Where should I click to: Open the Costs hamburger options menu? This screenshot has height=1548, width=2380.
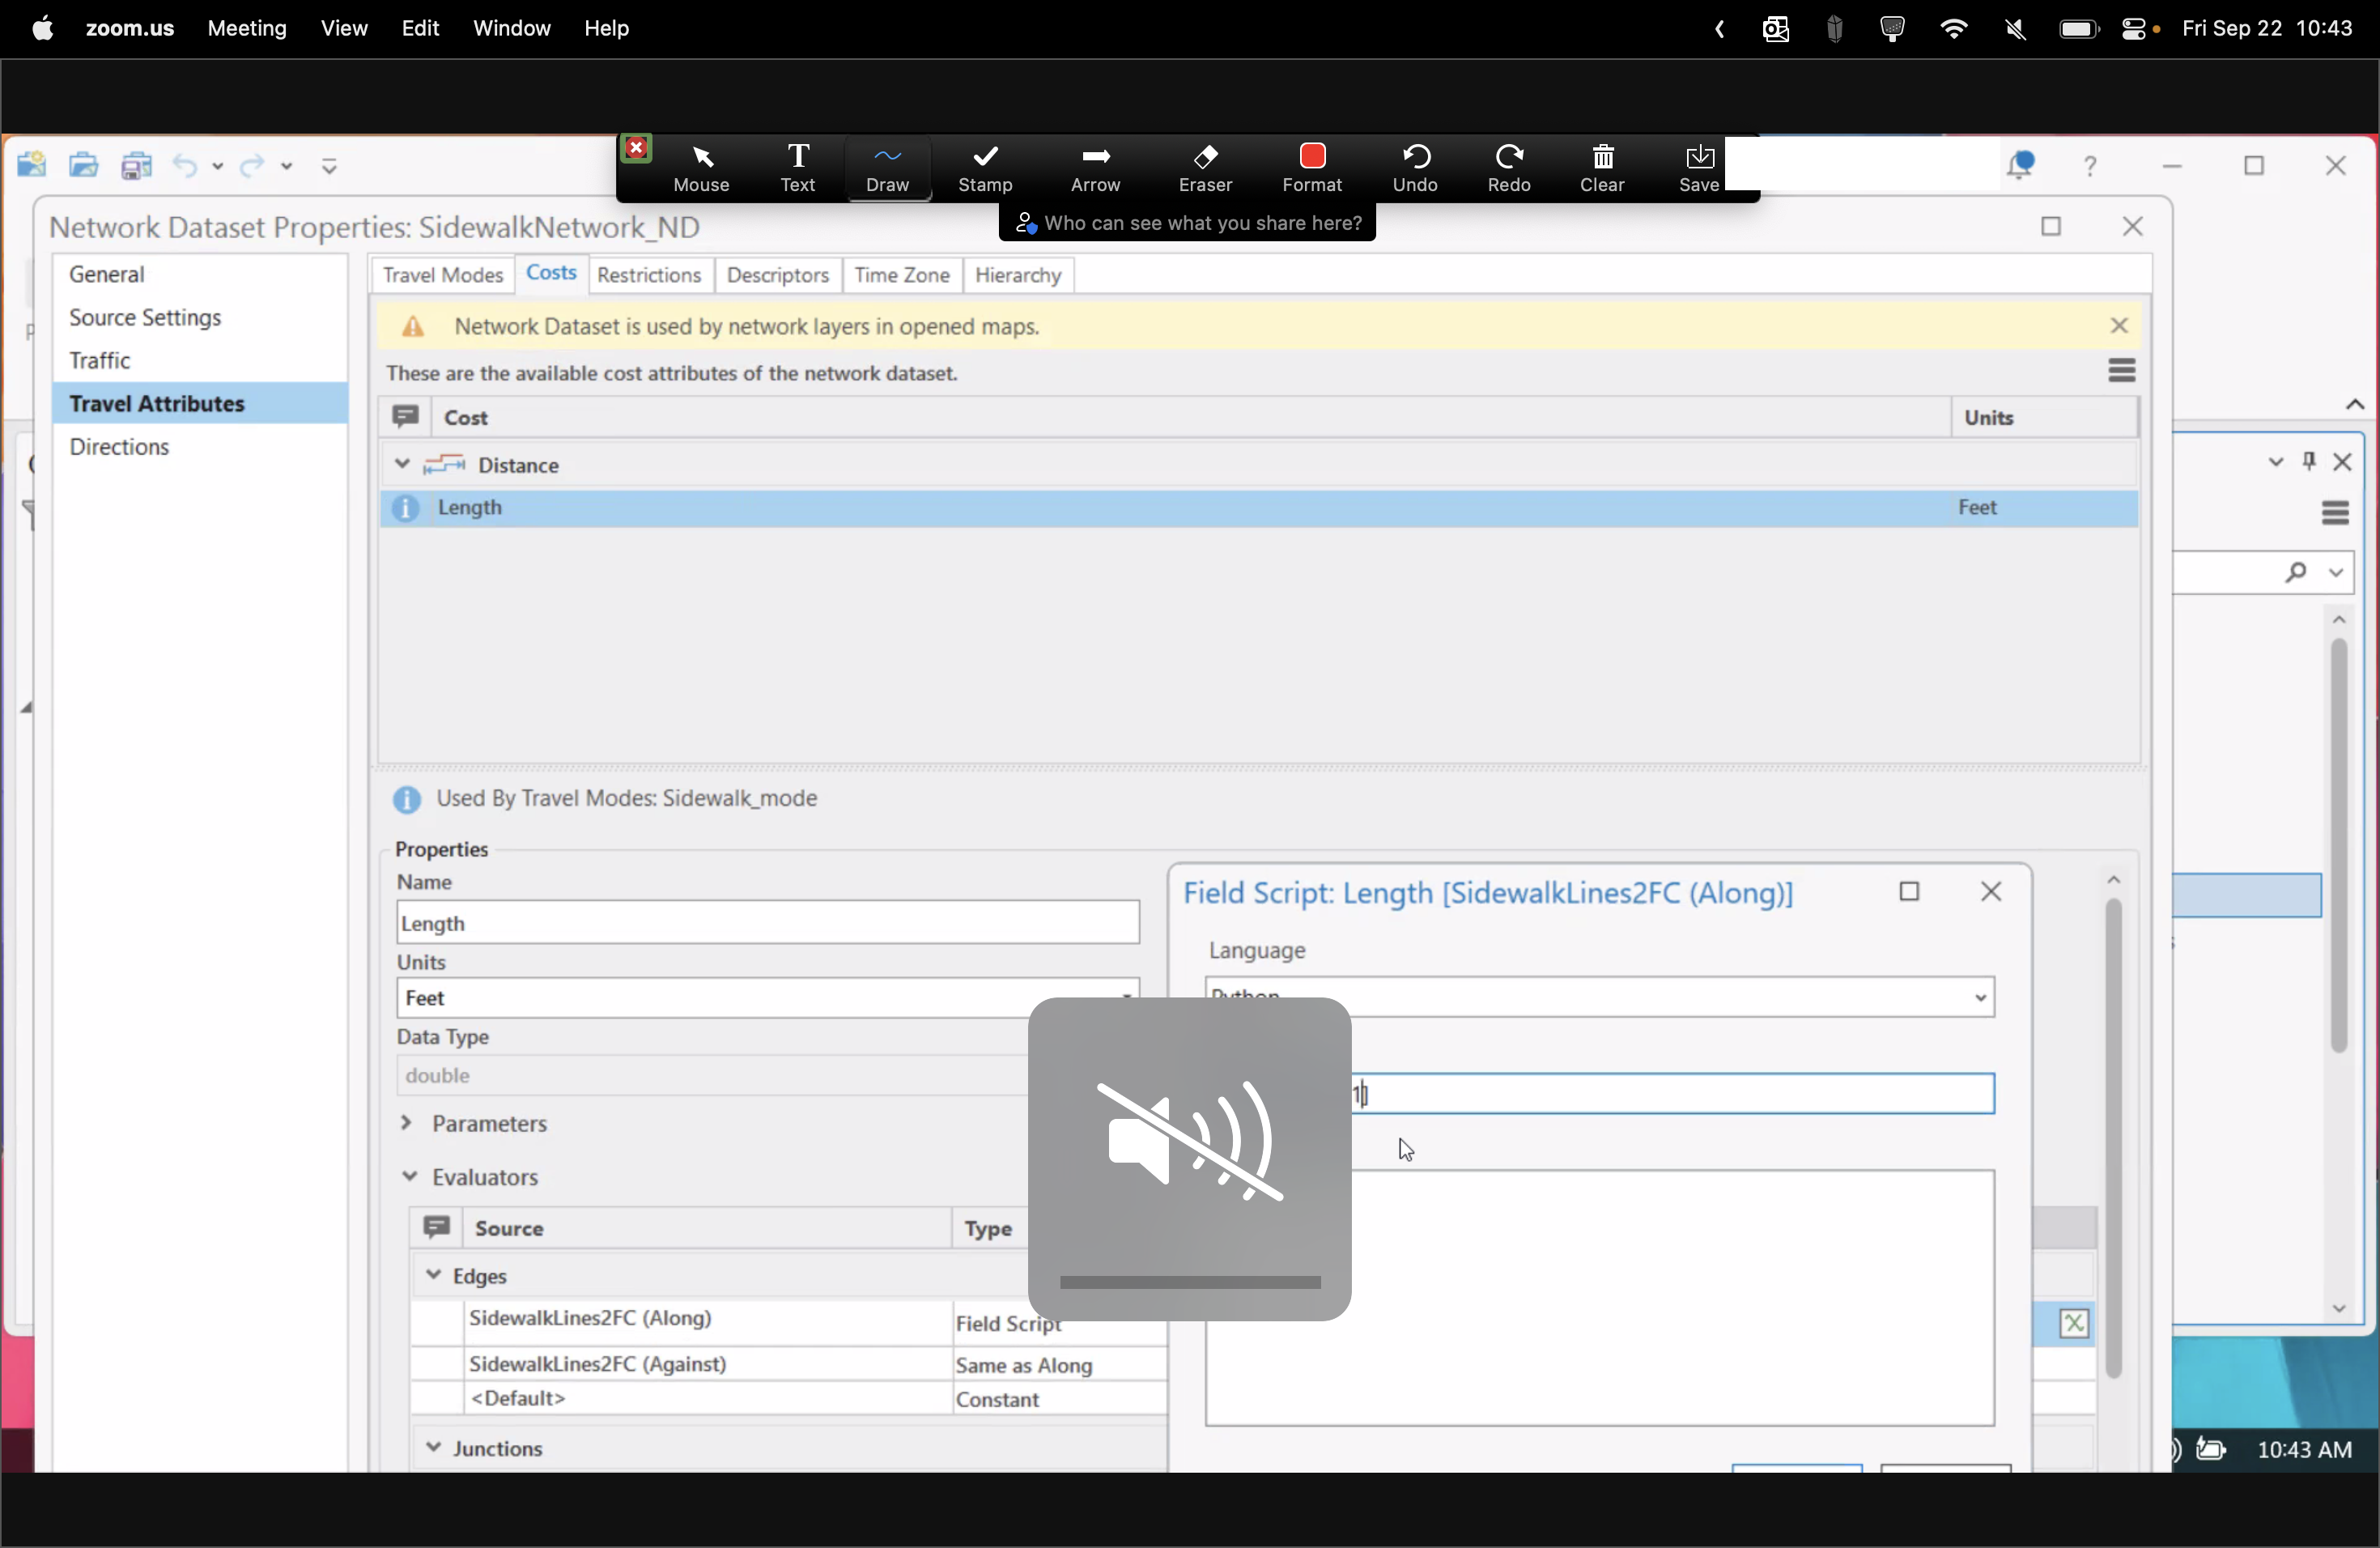2121,371
